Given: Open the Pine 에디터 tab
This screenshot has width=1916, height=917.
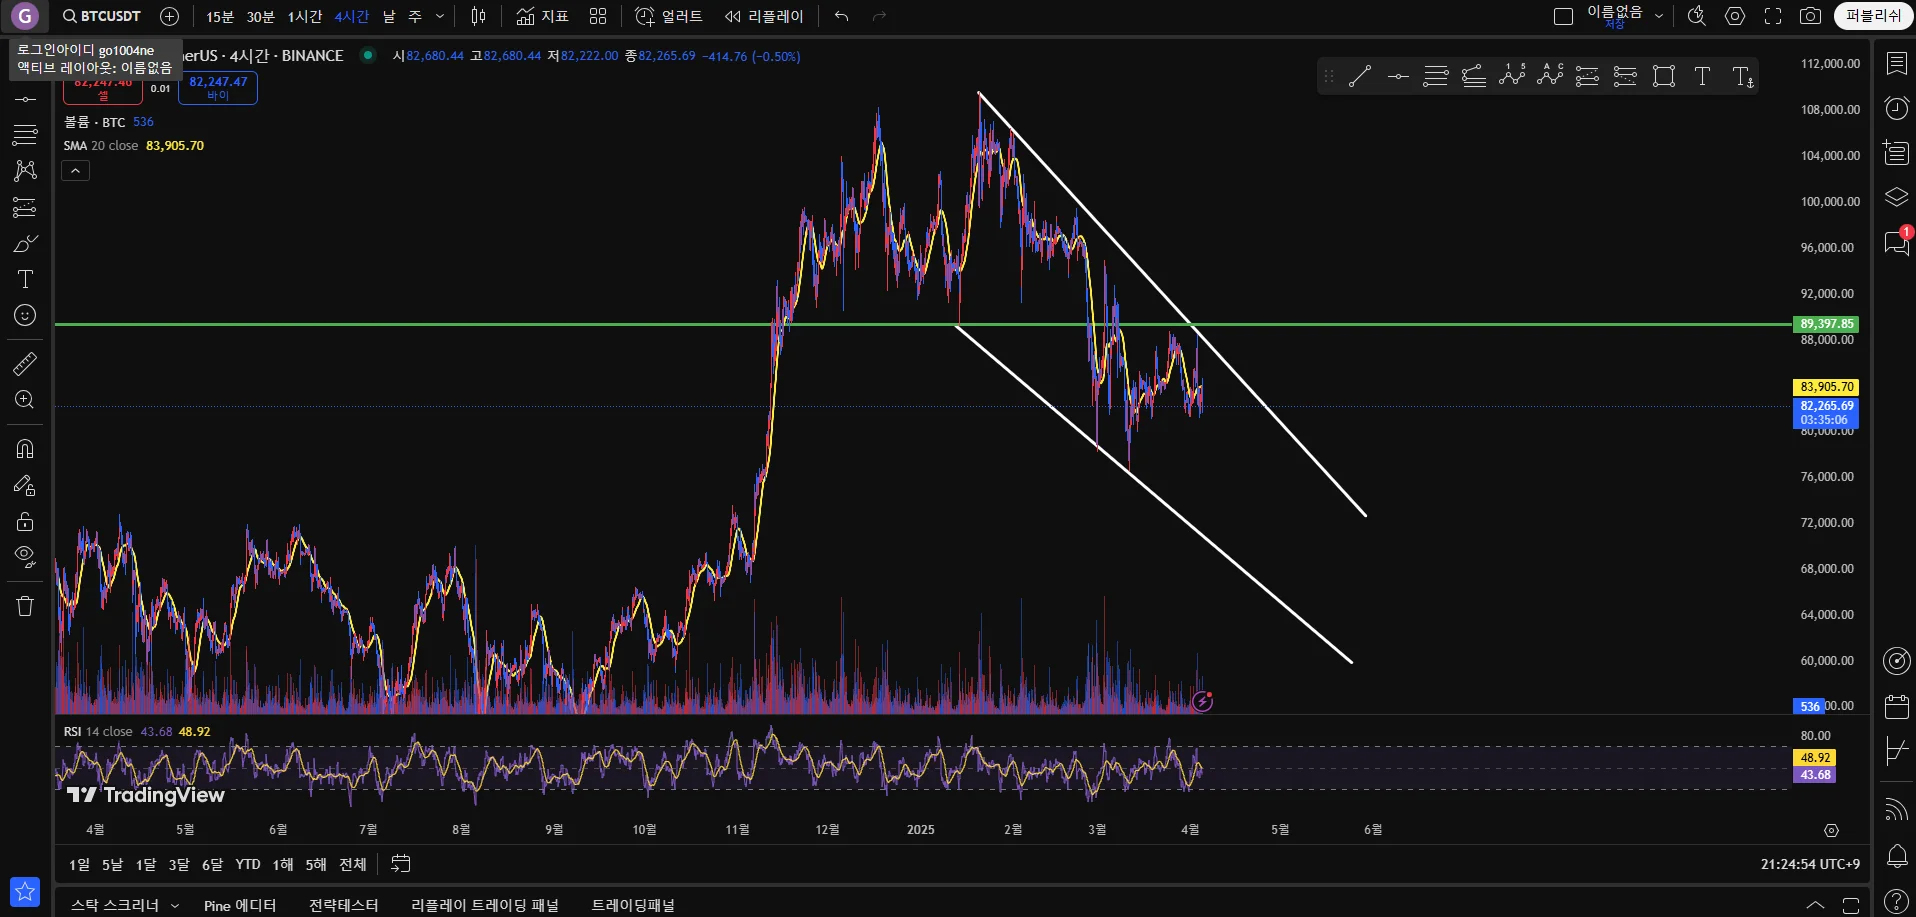Looking at the screenshot, I should [240, 905].
